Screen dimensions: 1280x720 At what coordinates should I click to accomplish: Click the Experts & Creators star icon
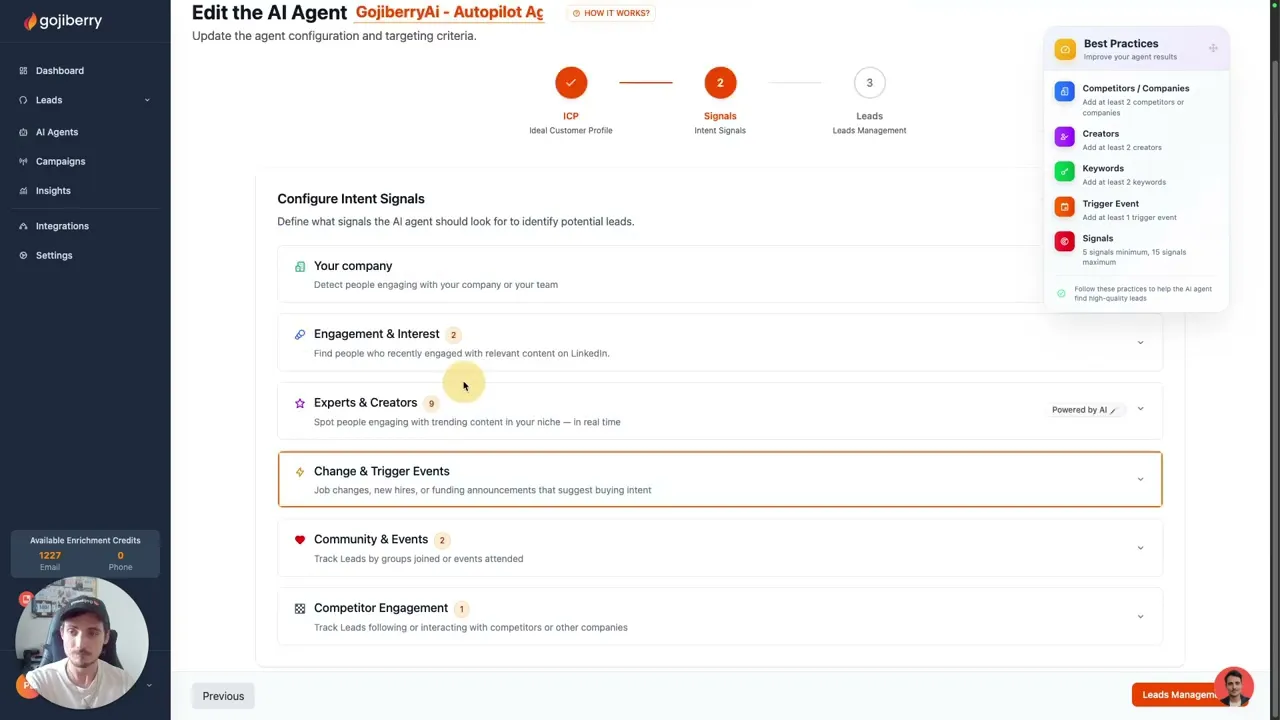click(299, 403)
